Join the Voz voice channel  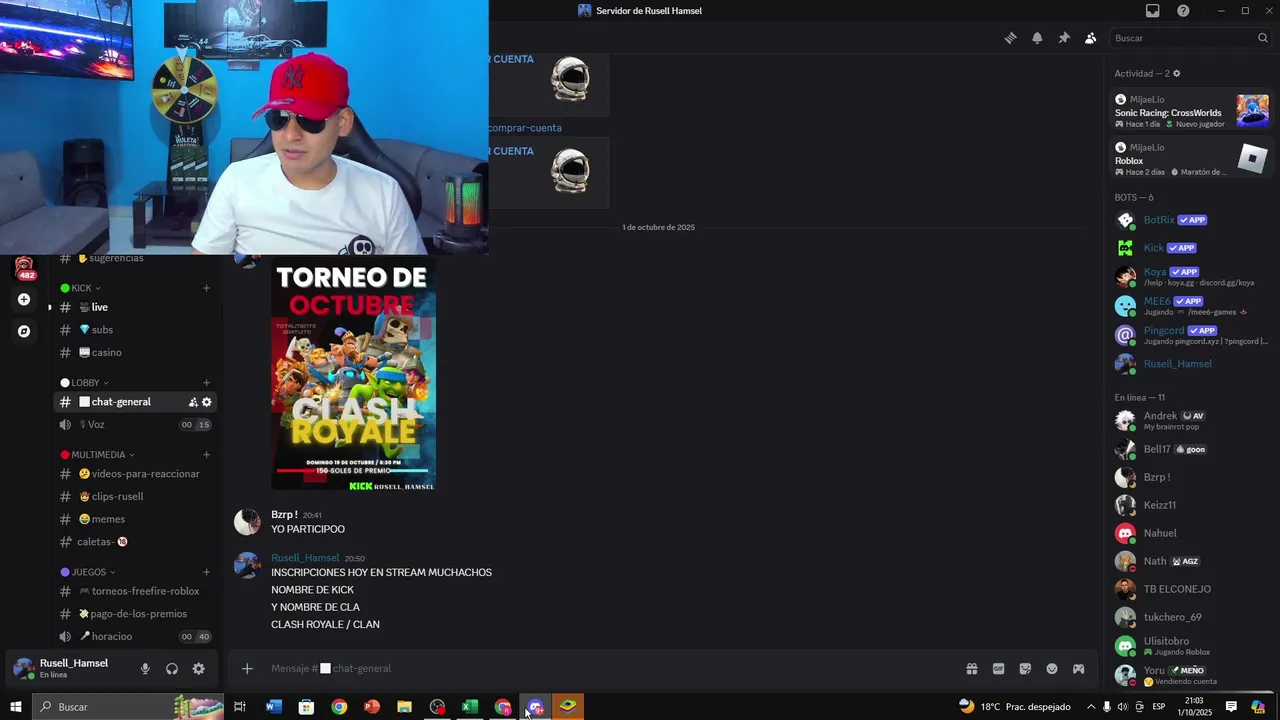(x=135, y=425)
